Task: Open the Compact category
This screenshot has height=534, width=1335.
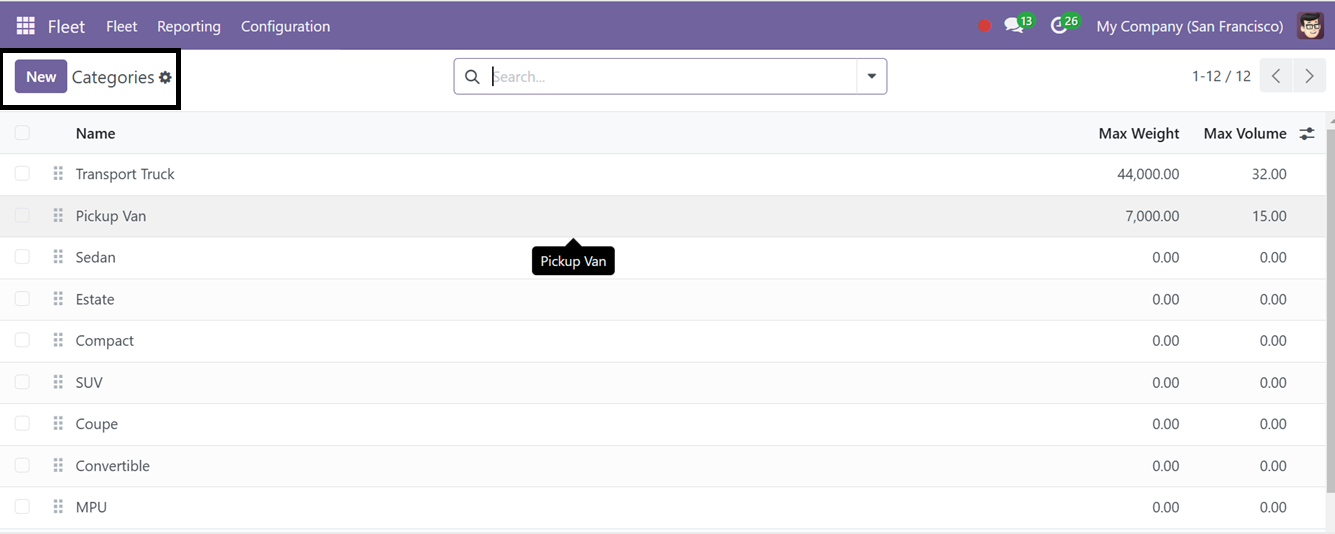Action: coord(105,340)
